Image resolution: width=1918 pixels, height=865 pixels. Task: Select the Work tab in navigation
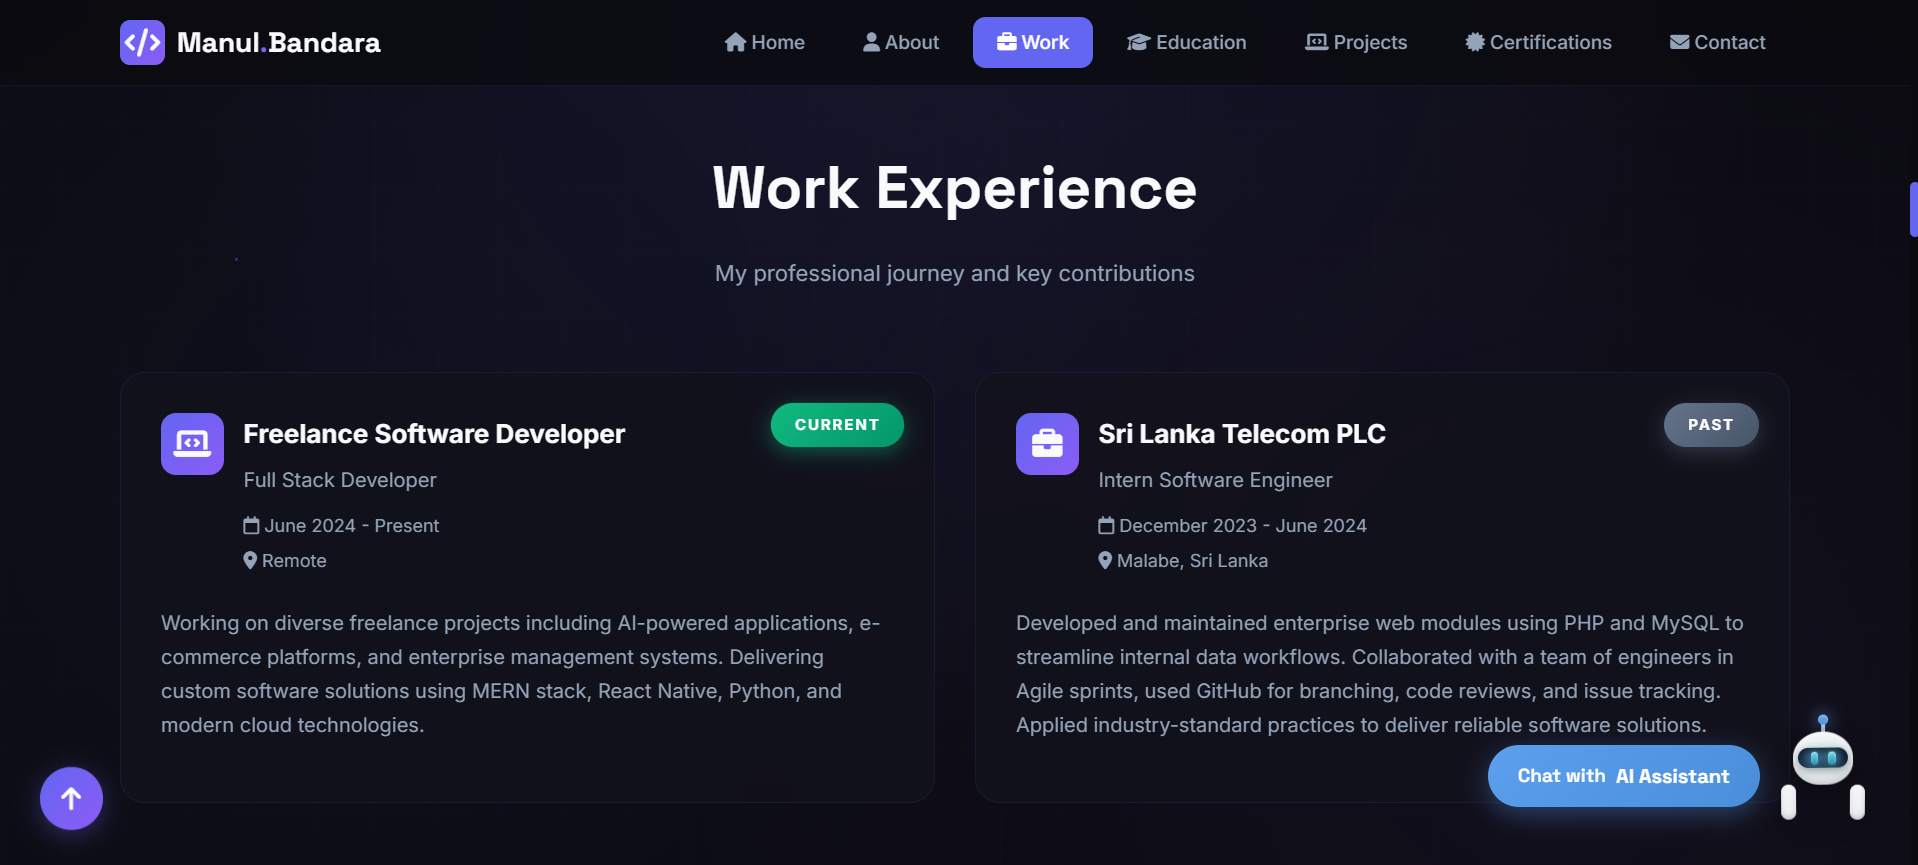pyautogui.click(x=1032, y=42)
